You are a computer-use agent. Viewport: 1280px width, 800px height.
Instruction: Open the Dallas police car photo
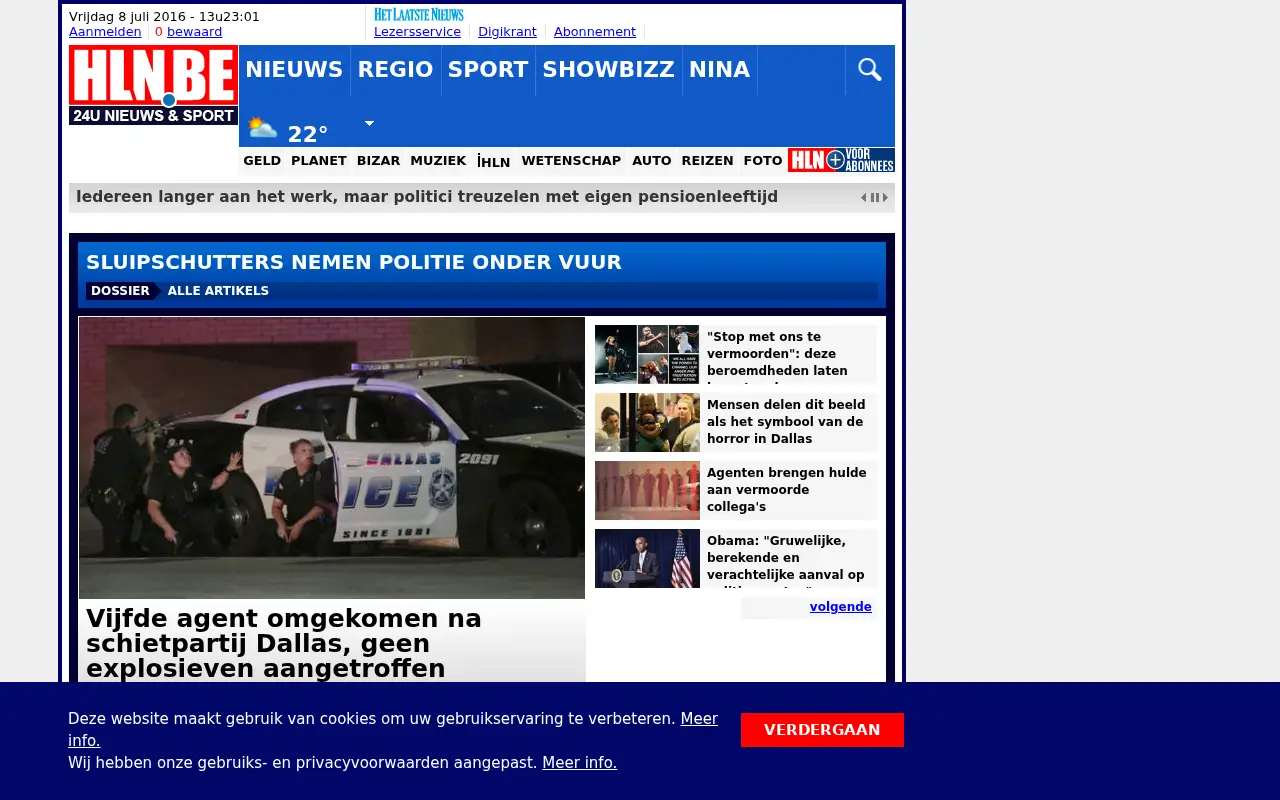tap(332, 458)
